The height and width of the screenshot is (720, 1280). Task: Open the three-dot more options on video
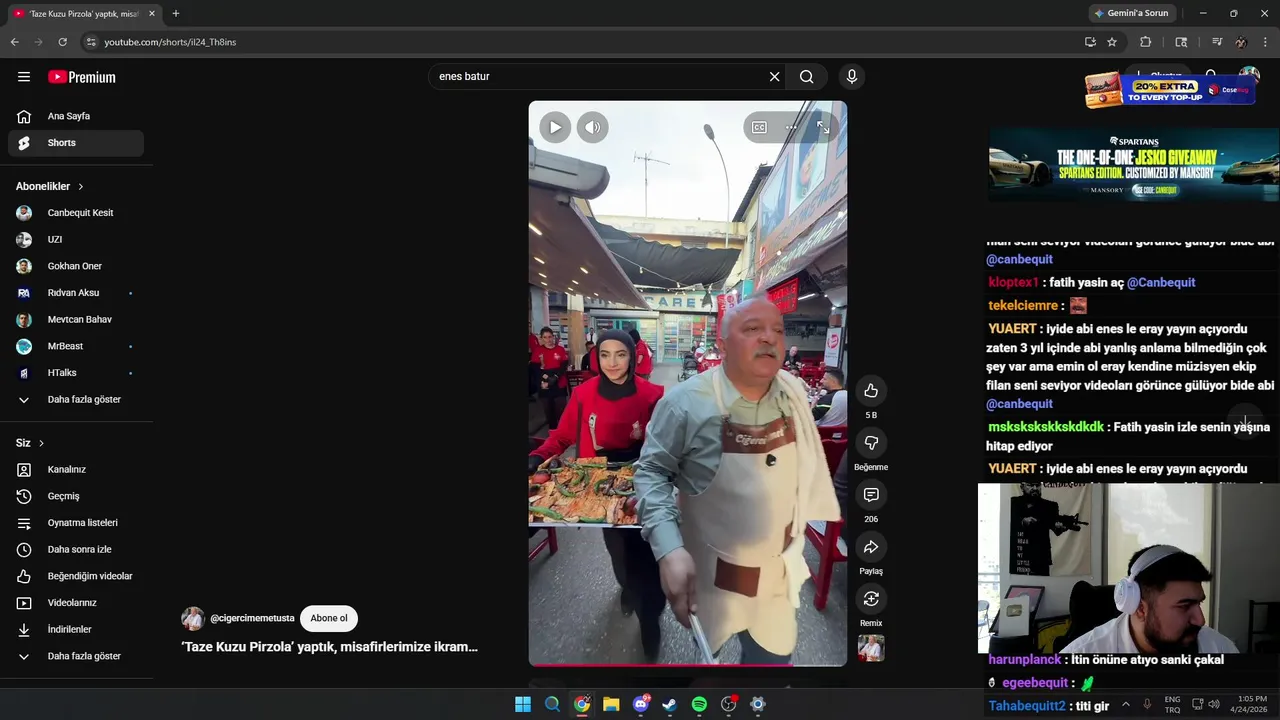click(791, 127)
